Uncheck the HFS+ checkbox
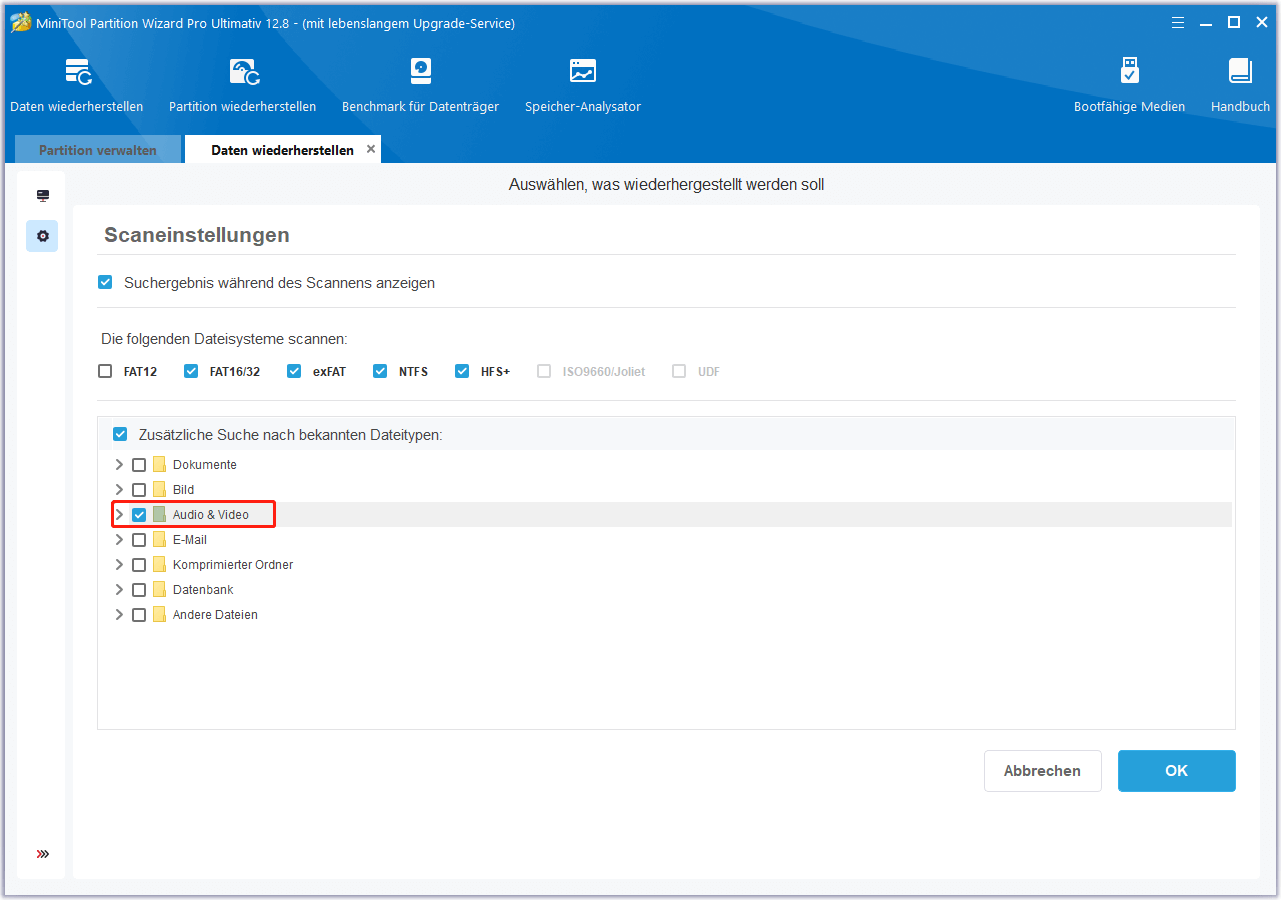 [462, 371]
